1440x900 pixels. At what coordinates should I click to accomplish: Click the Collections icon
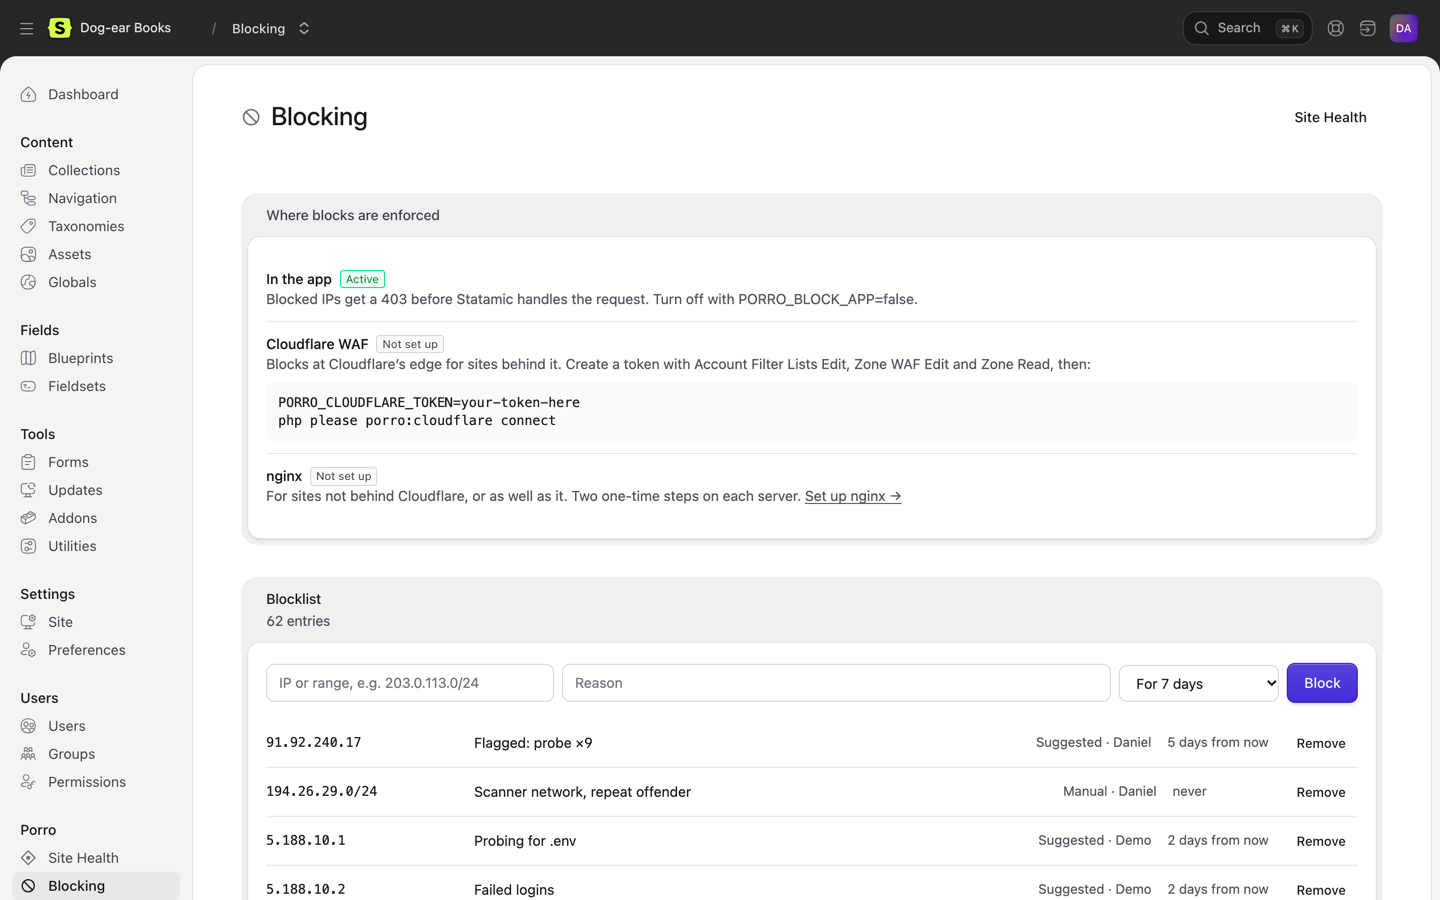pos(28,171)
